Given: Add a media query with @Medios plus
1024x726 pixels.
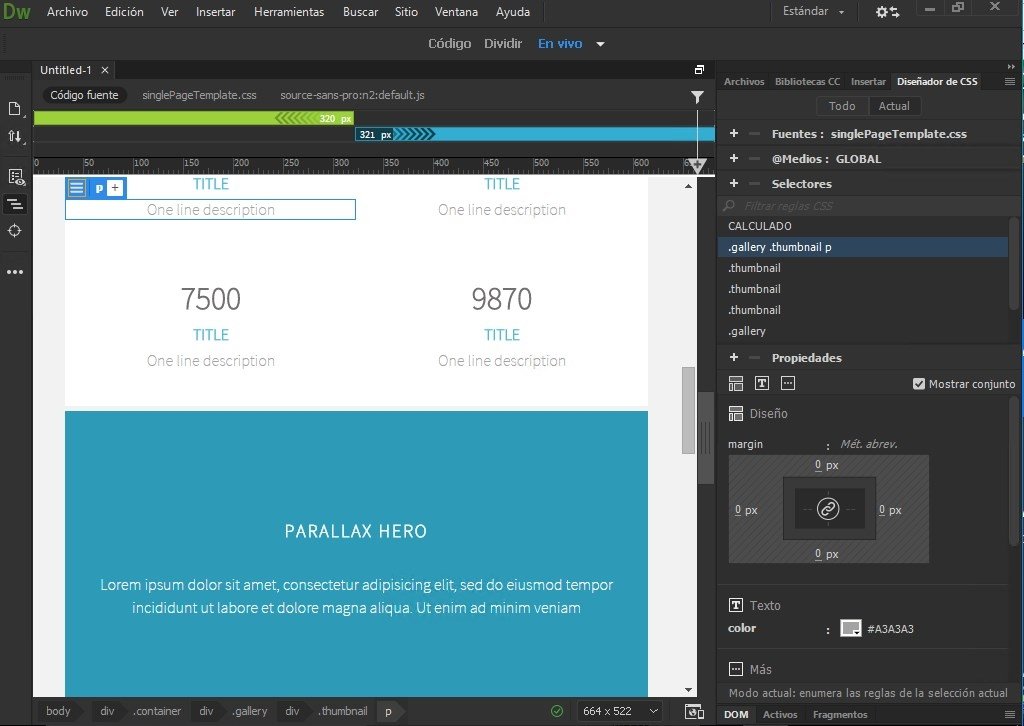Looking at the screenshot, I should coord(734,158).
